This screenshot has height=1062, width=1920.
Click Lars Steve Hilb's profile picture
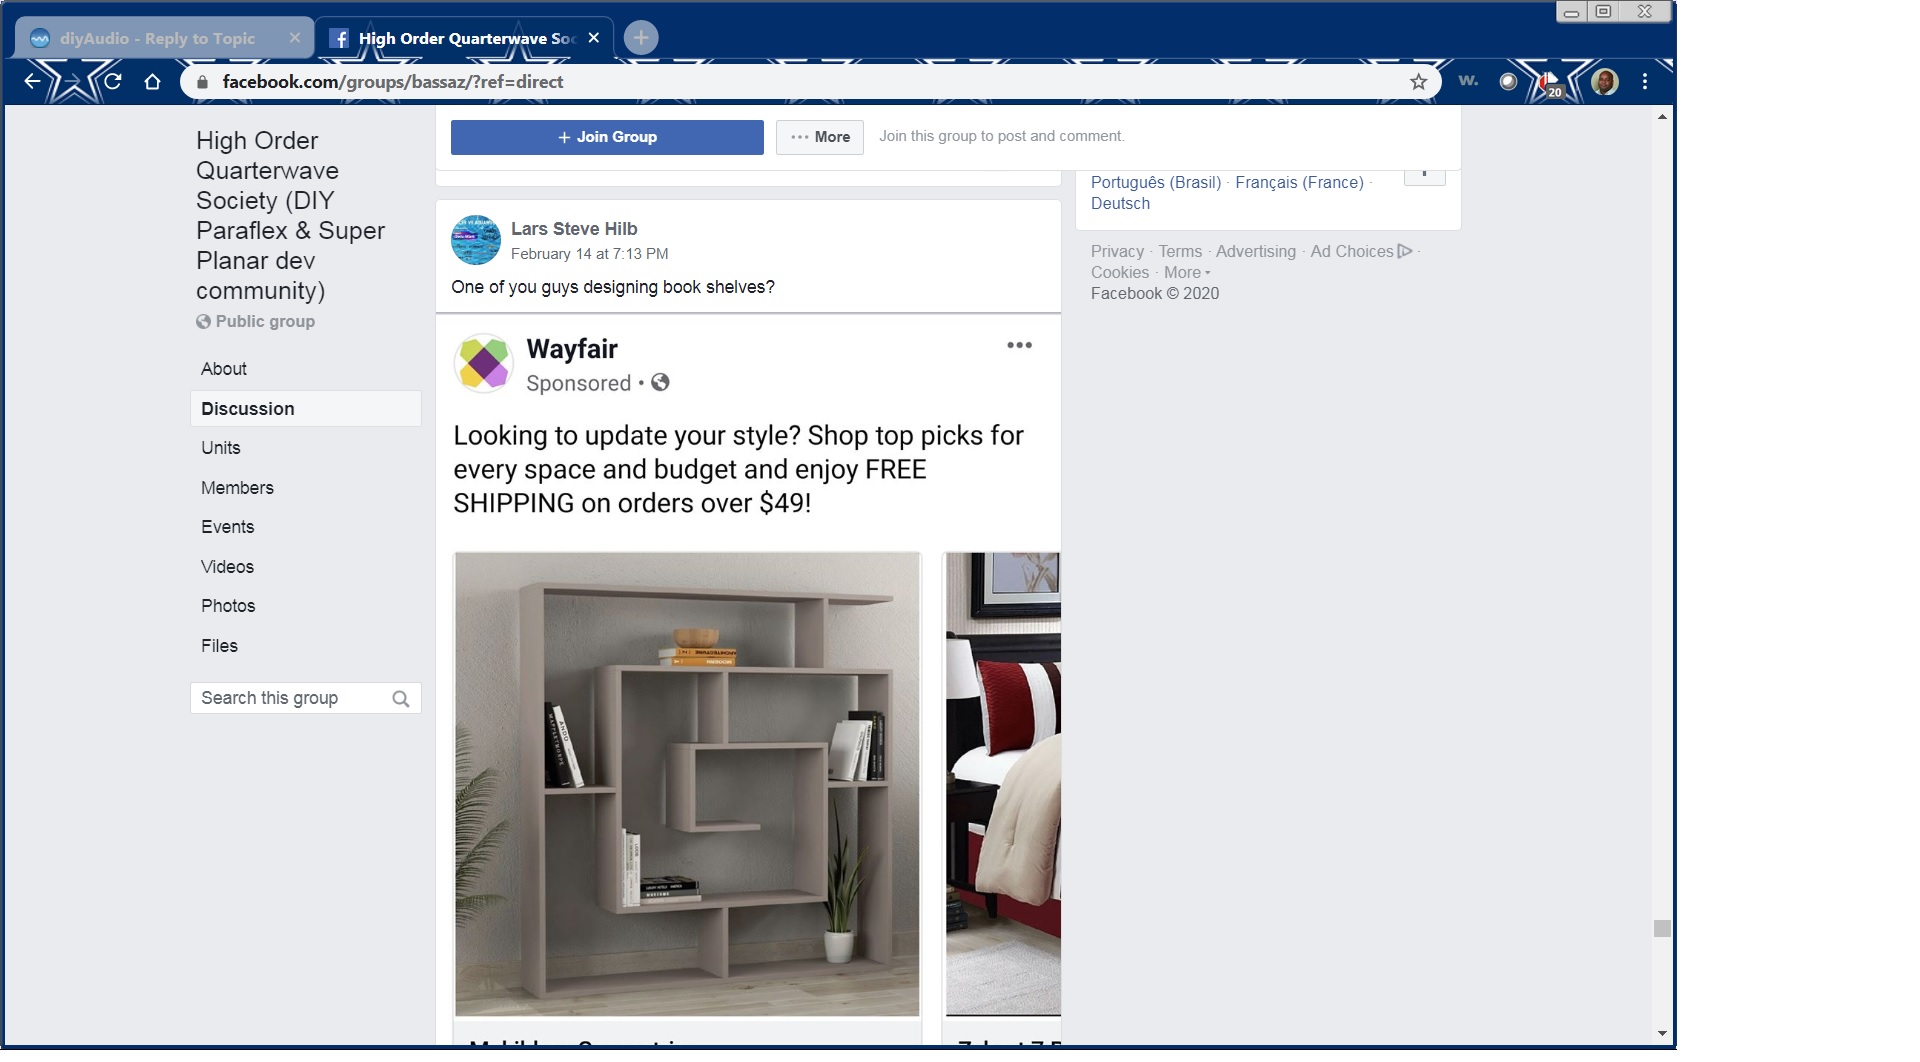coord(476,240)
